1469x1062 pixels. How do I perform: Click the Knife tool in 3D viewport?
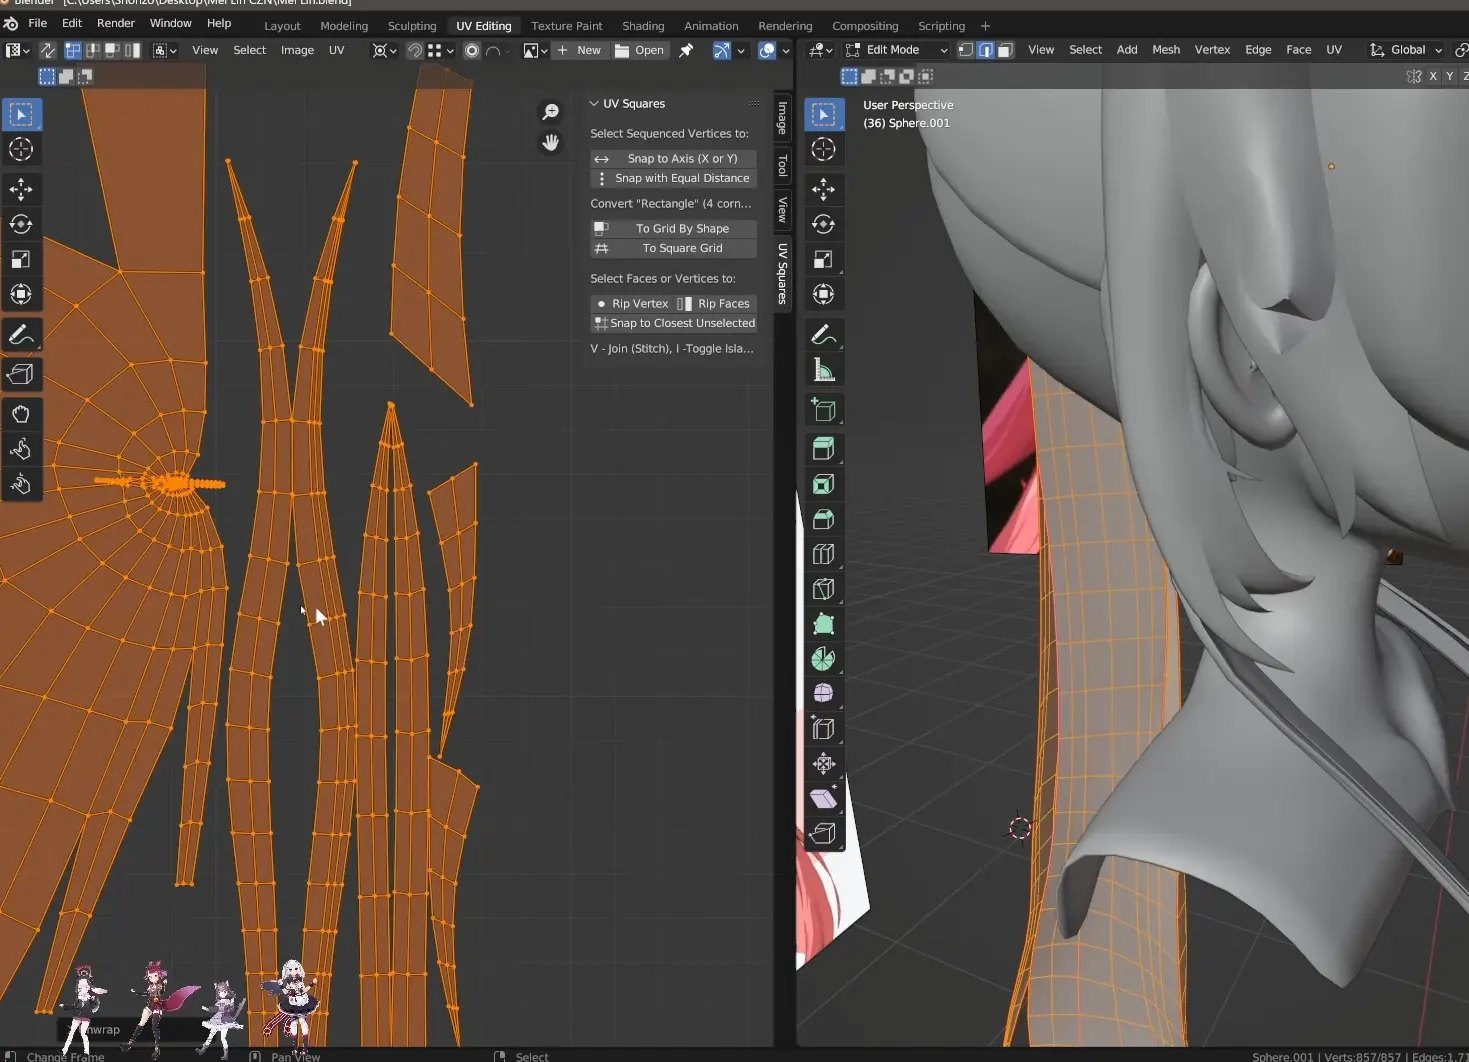(x=823, y=589)
